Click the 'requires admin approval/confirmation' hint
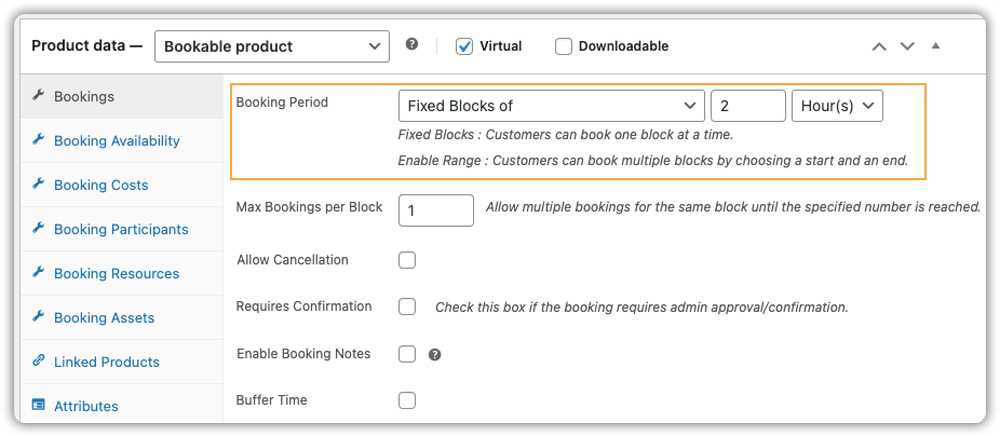This screenshot has width=1000, height=436. (x=642, y=307)
